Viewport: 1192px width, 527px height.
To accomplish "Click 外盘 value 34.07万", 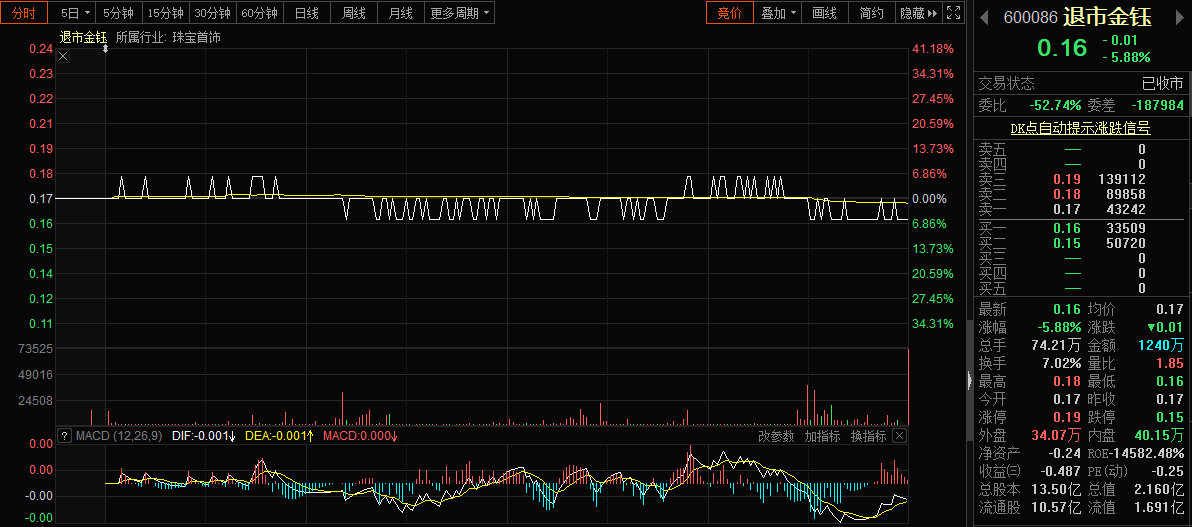I will click(x=1056, y=436).
